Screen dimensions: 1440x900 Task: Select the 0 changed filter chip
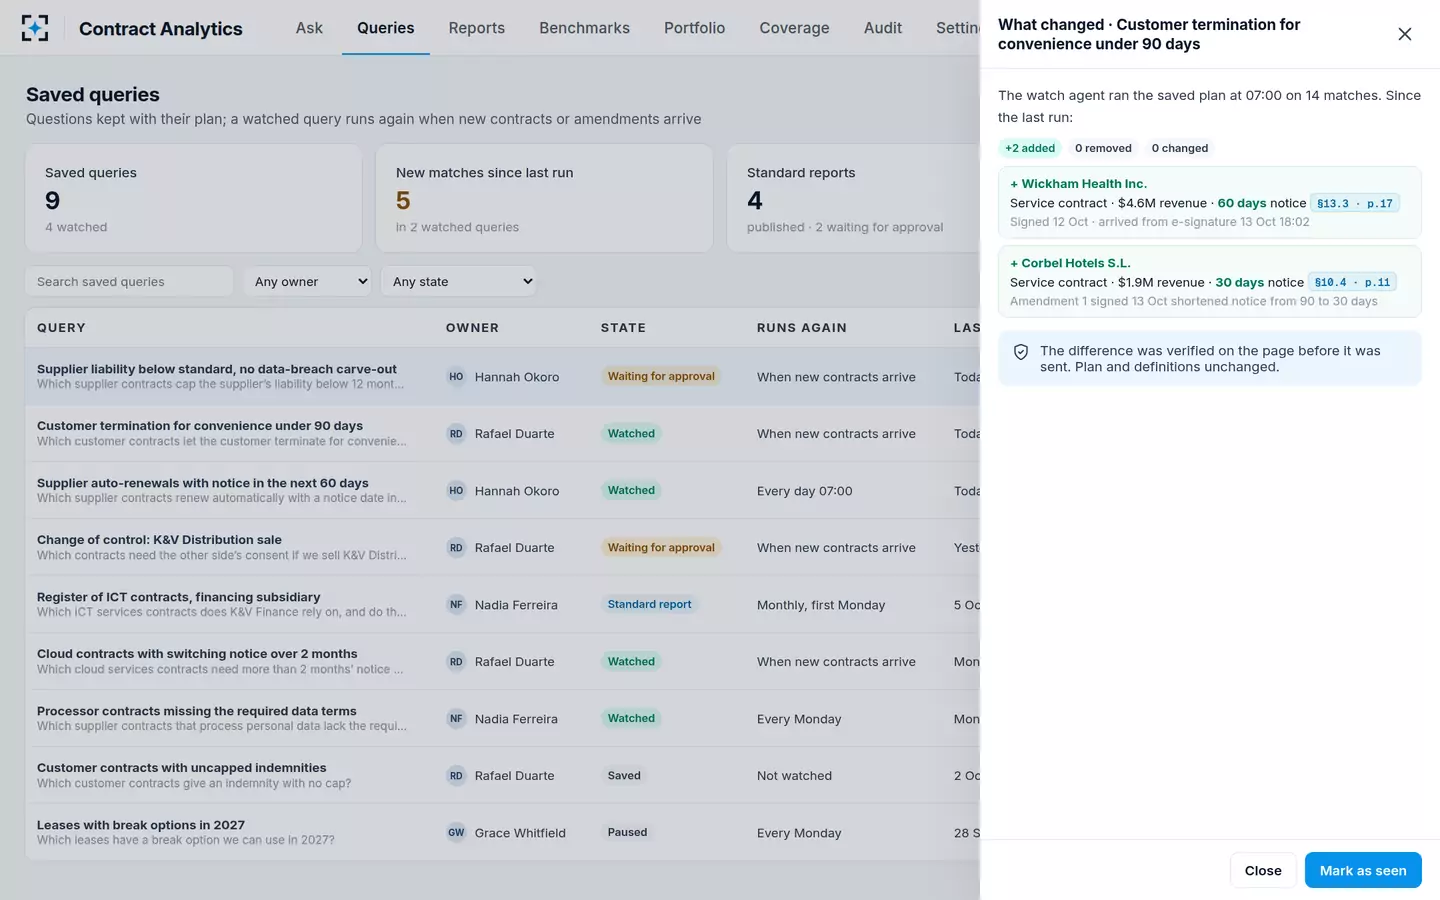1180,148
